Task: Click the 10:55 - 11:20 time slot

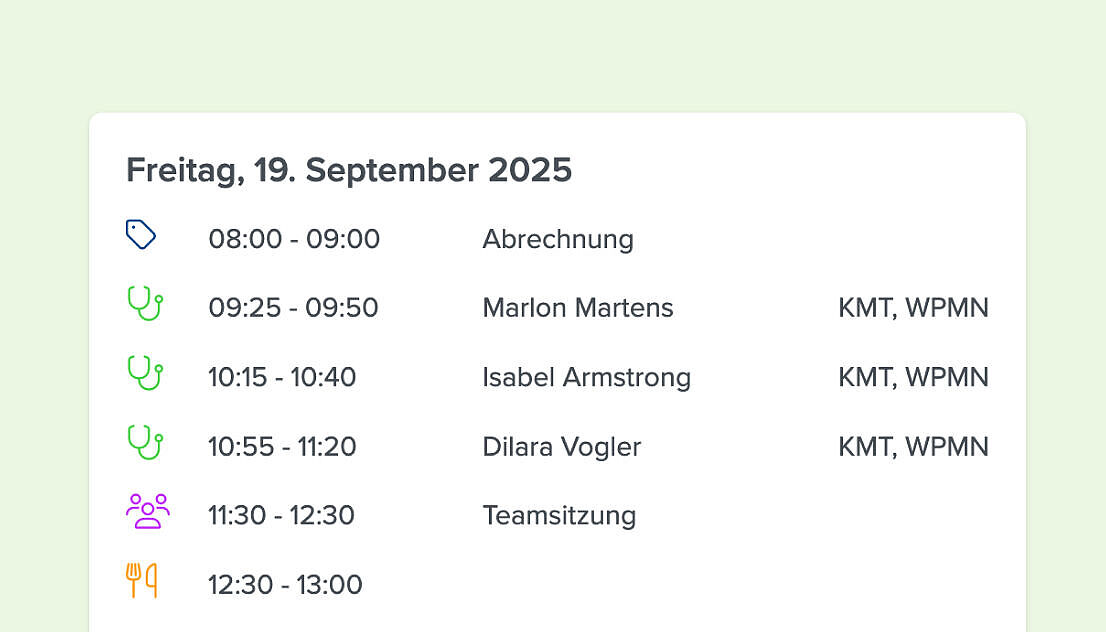Action: [x=282, y=447]
